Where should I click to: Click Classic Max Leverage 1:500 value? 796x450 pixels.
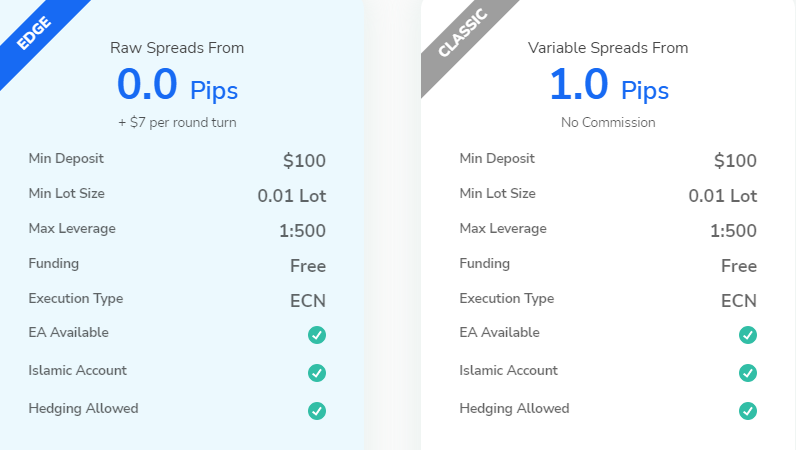pos(733,231)
